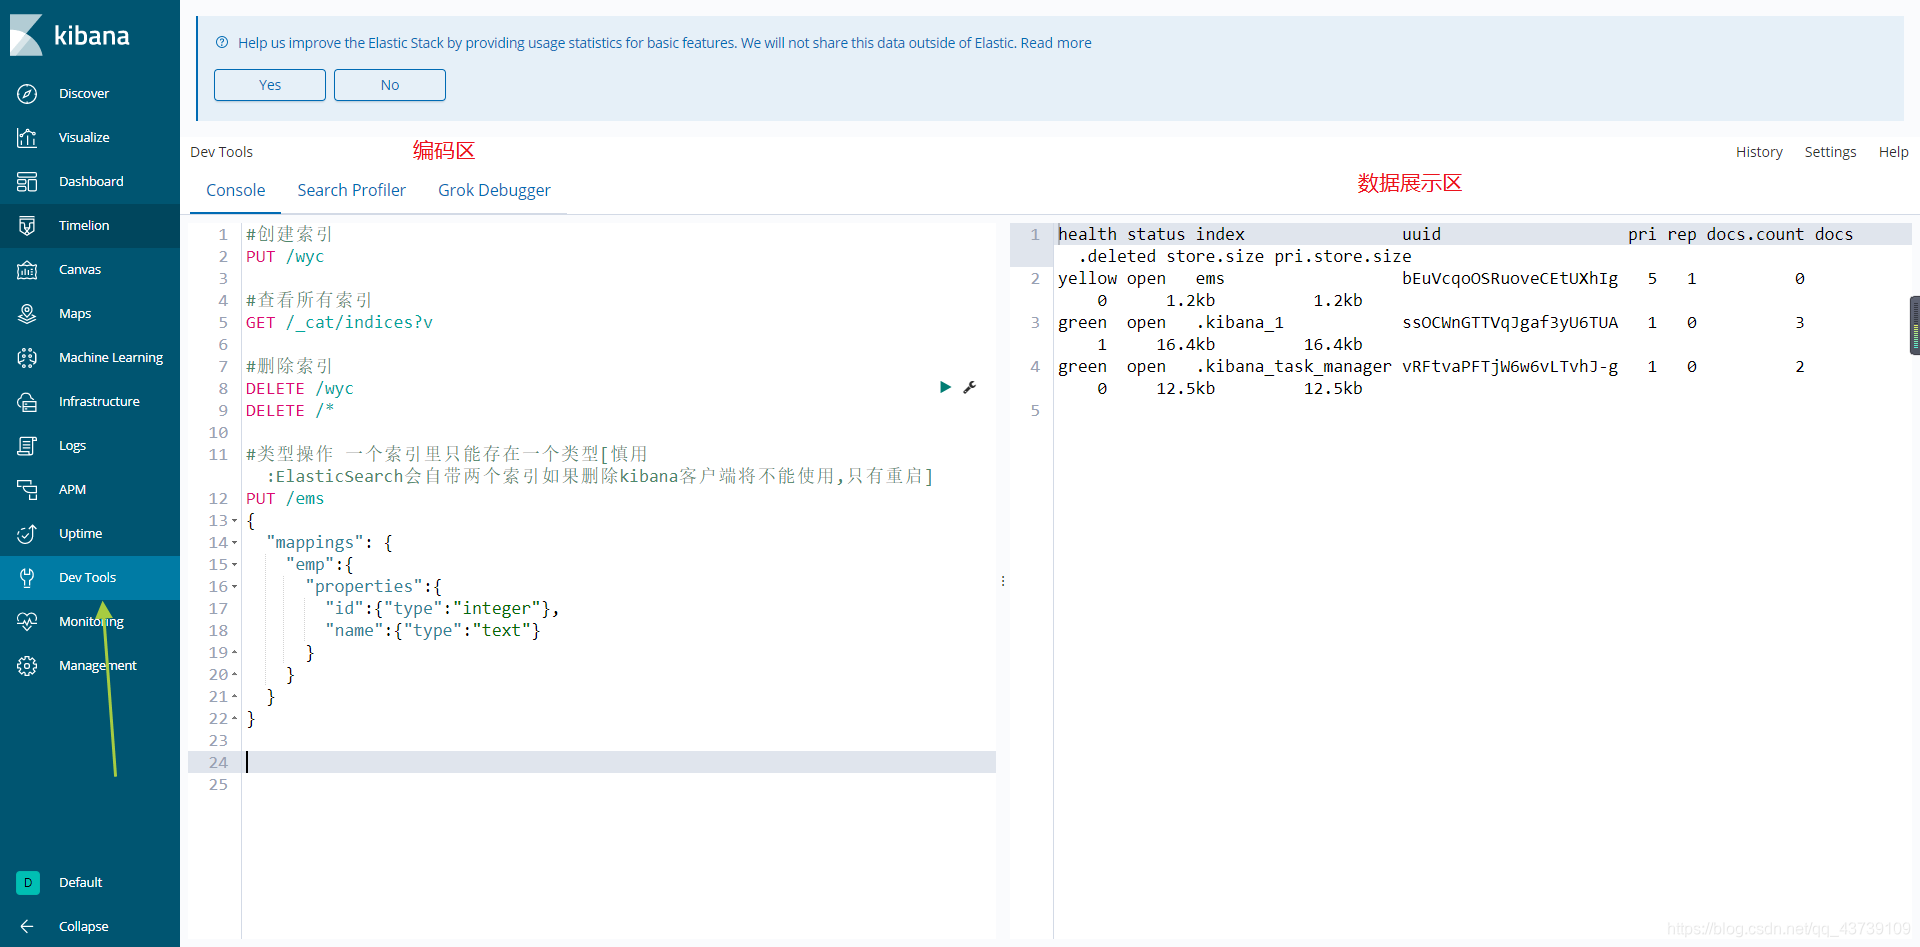Open the Monitoring heartbeat icon
Viewport: 1920px width, 947px height.
tap(27, 621)
